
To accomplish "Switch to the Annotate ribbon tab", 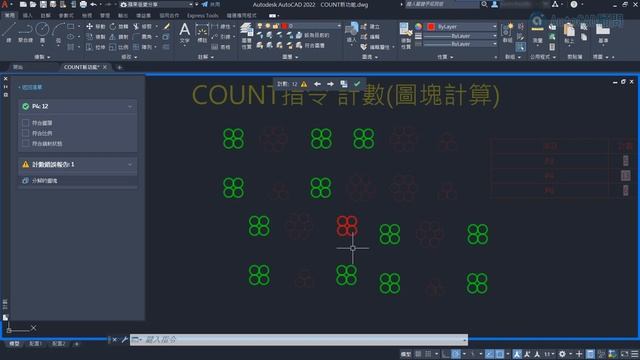I will [46, 16].
